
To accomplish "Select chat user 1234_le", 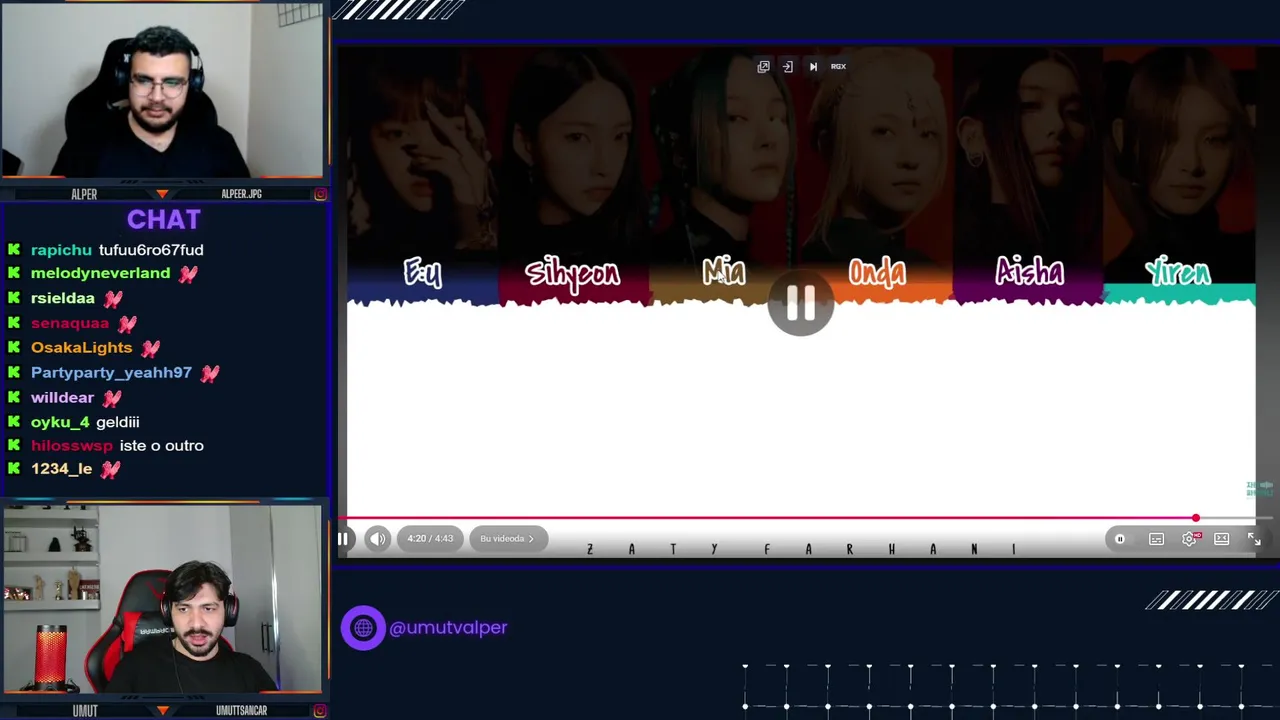I will pyautogui.click(x=61, y=469).
